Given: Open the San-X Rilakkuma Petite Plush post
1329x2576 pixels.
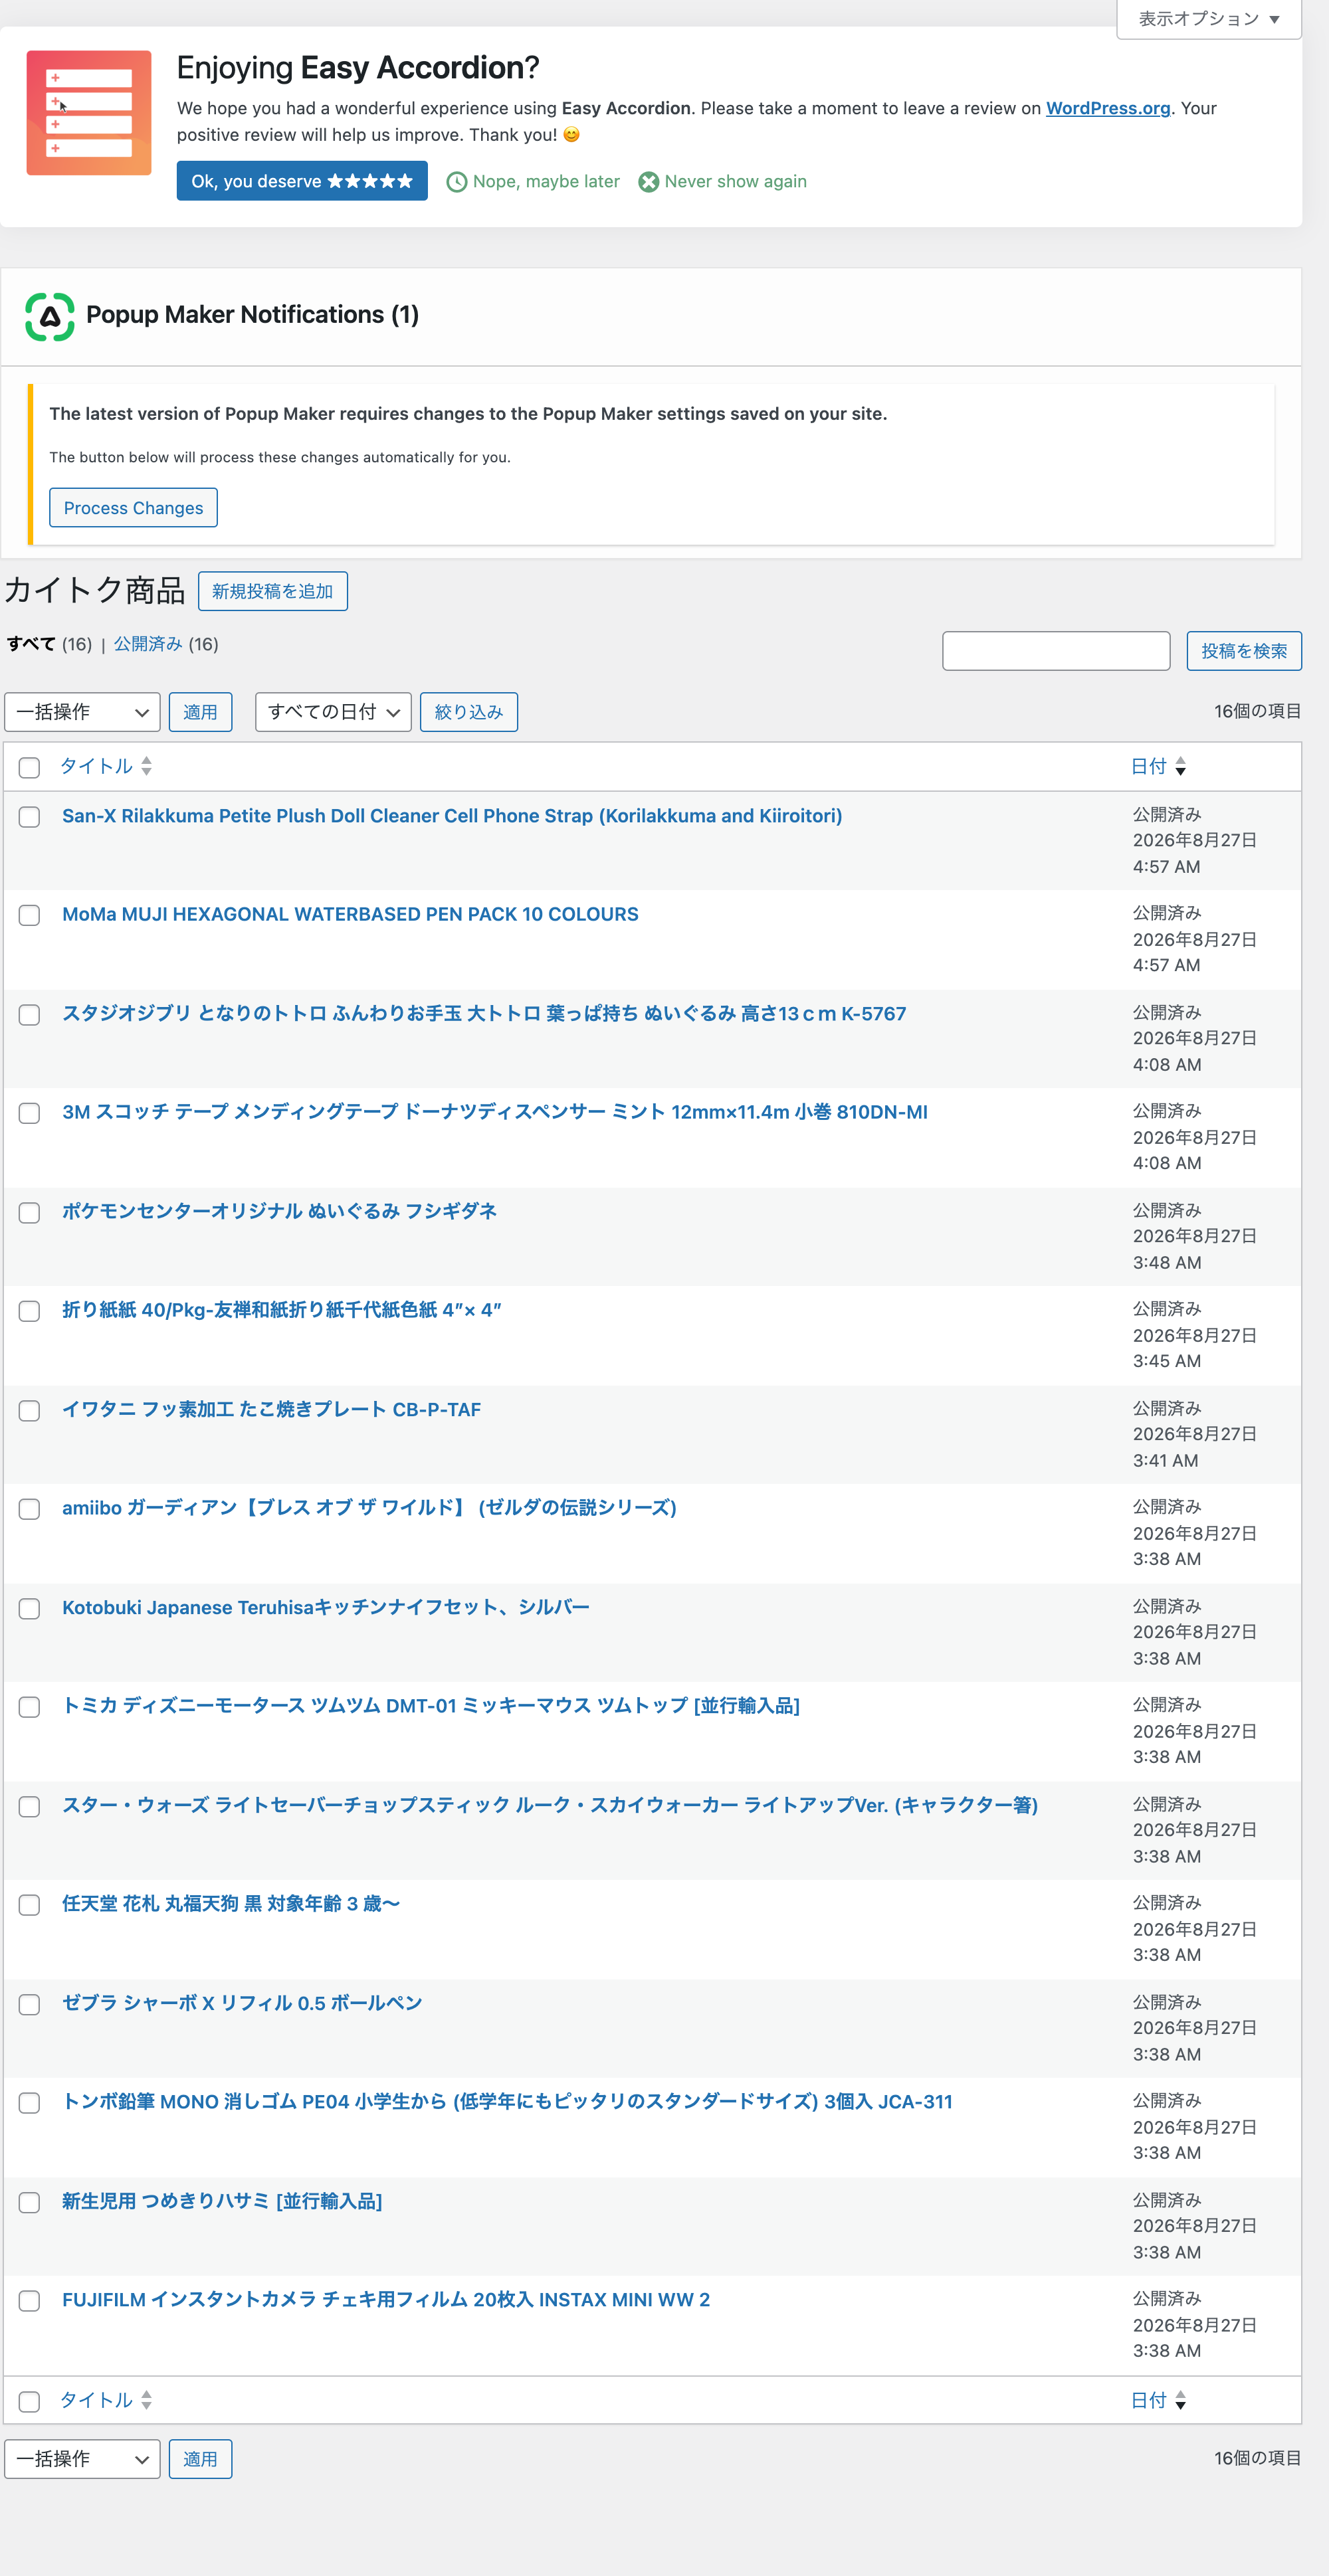Looking at the screenshot, I should tap(452, 816).
